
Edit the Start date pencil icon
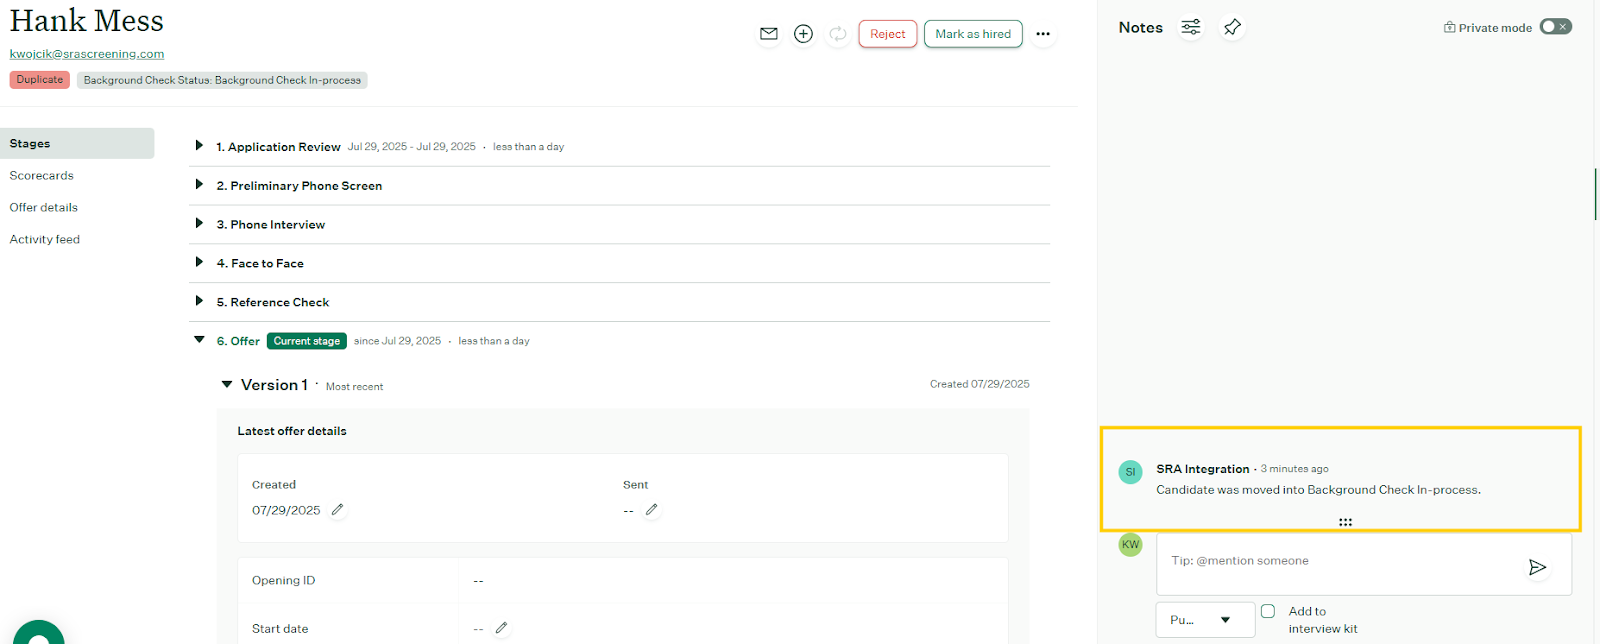(x=502, y=628)
